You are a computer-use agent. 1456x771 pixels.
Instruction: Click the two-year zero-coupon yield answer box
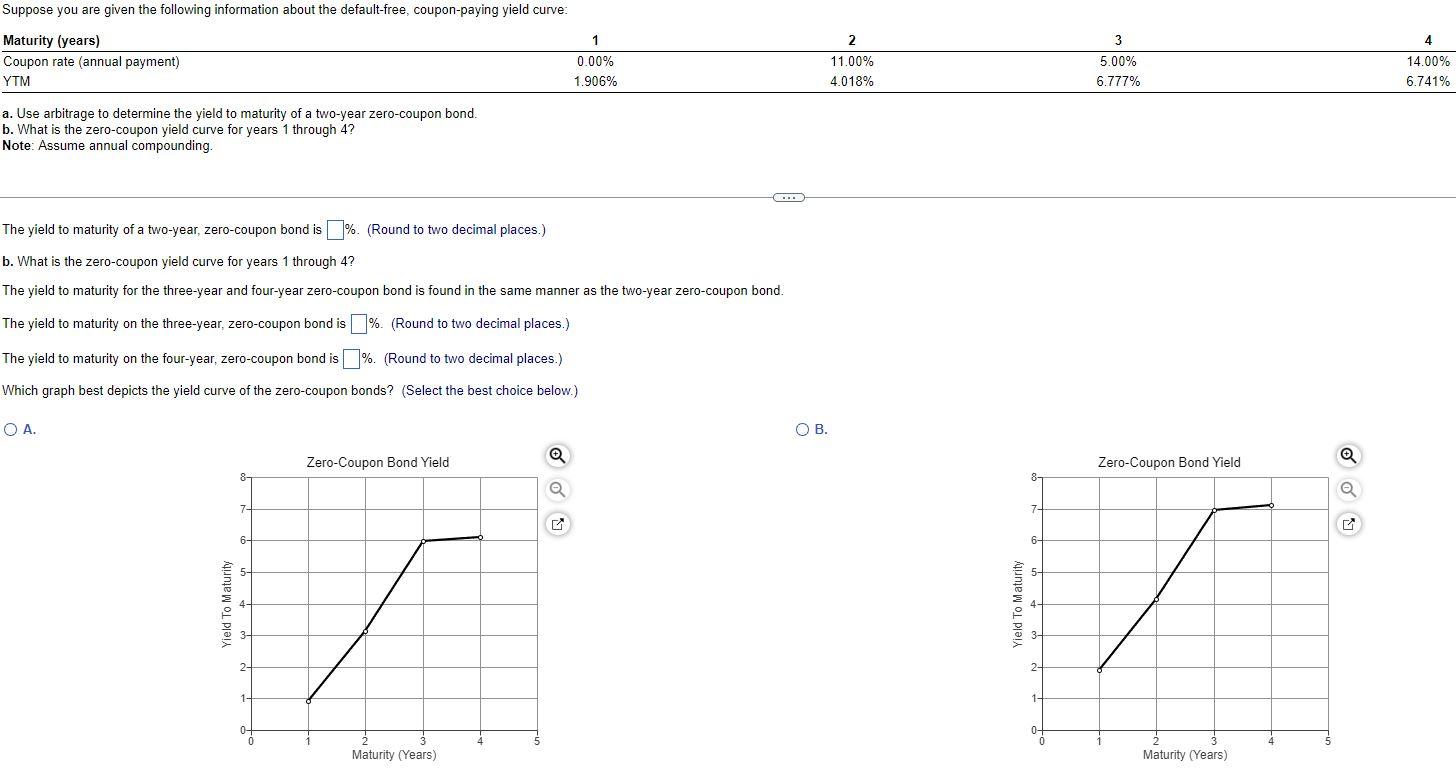[x=336, y=229]
